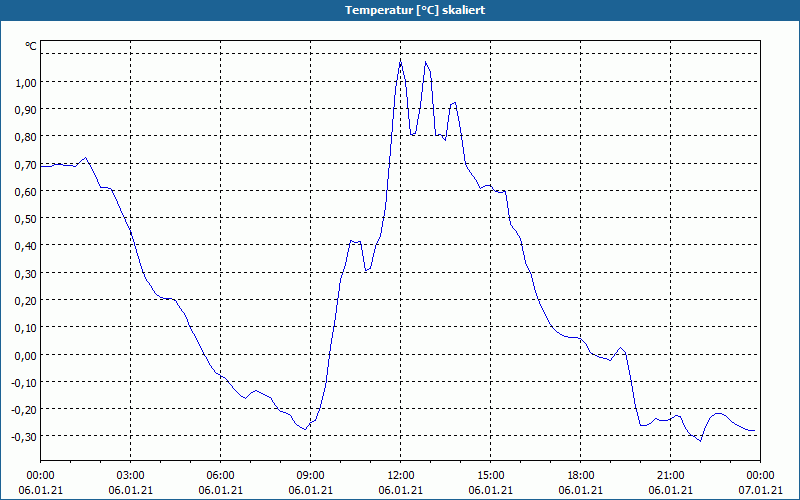
Task: Click the 15:00 time axis label
Action: (491, 476)
